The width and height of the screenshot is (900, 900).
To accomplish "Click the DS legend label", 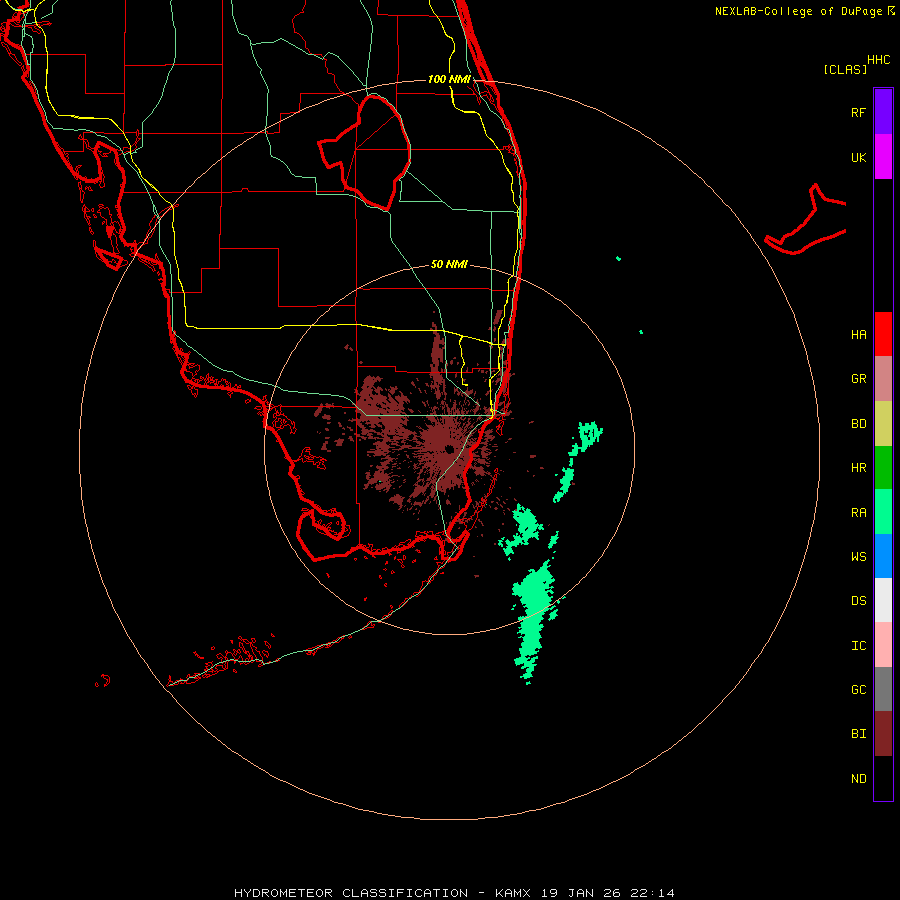I will [x=858, y=601].
